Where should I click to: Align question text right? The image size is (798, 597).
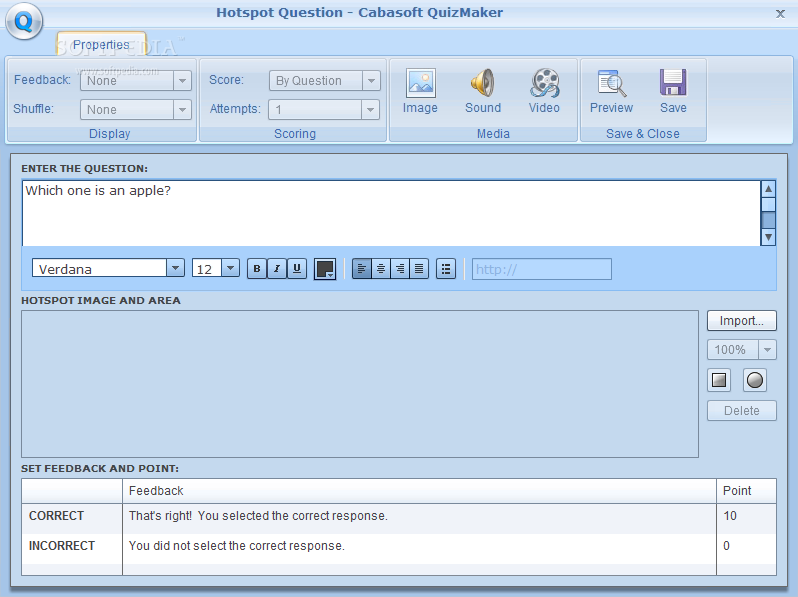tap(400, 269)
